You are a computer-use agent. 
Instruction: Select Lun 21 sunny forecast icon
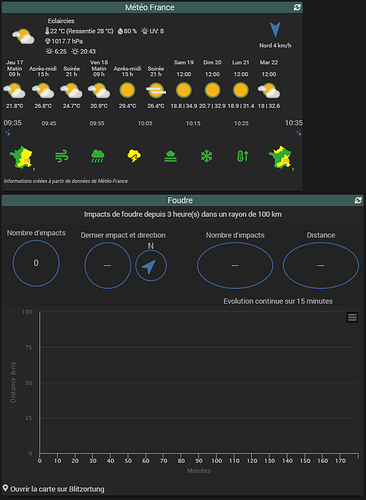(x=241, y=90)
